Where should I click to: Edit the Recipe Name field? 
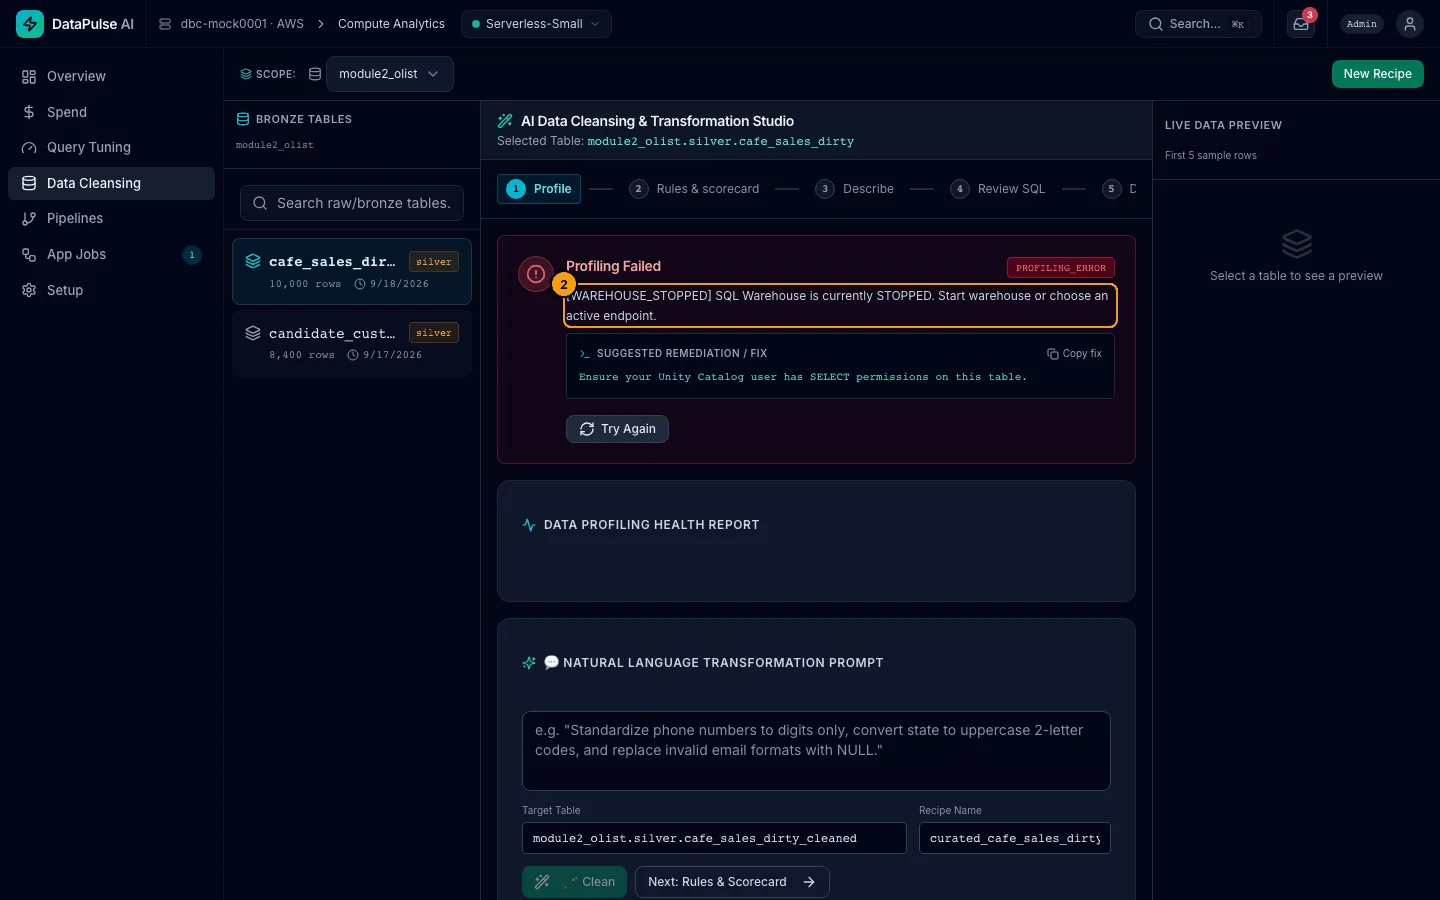tap(1015, 838)
